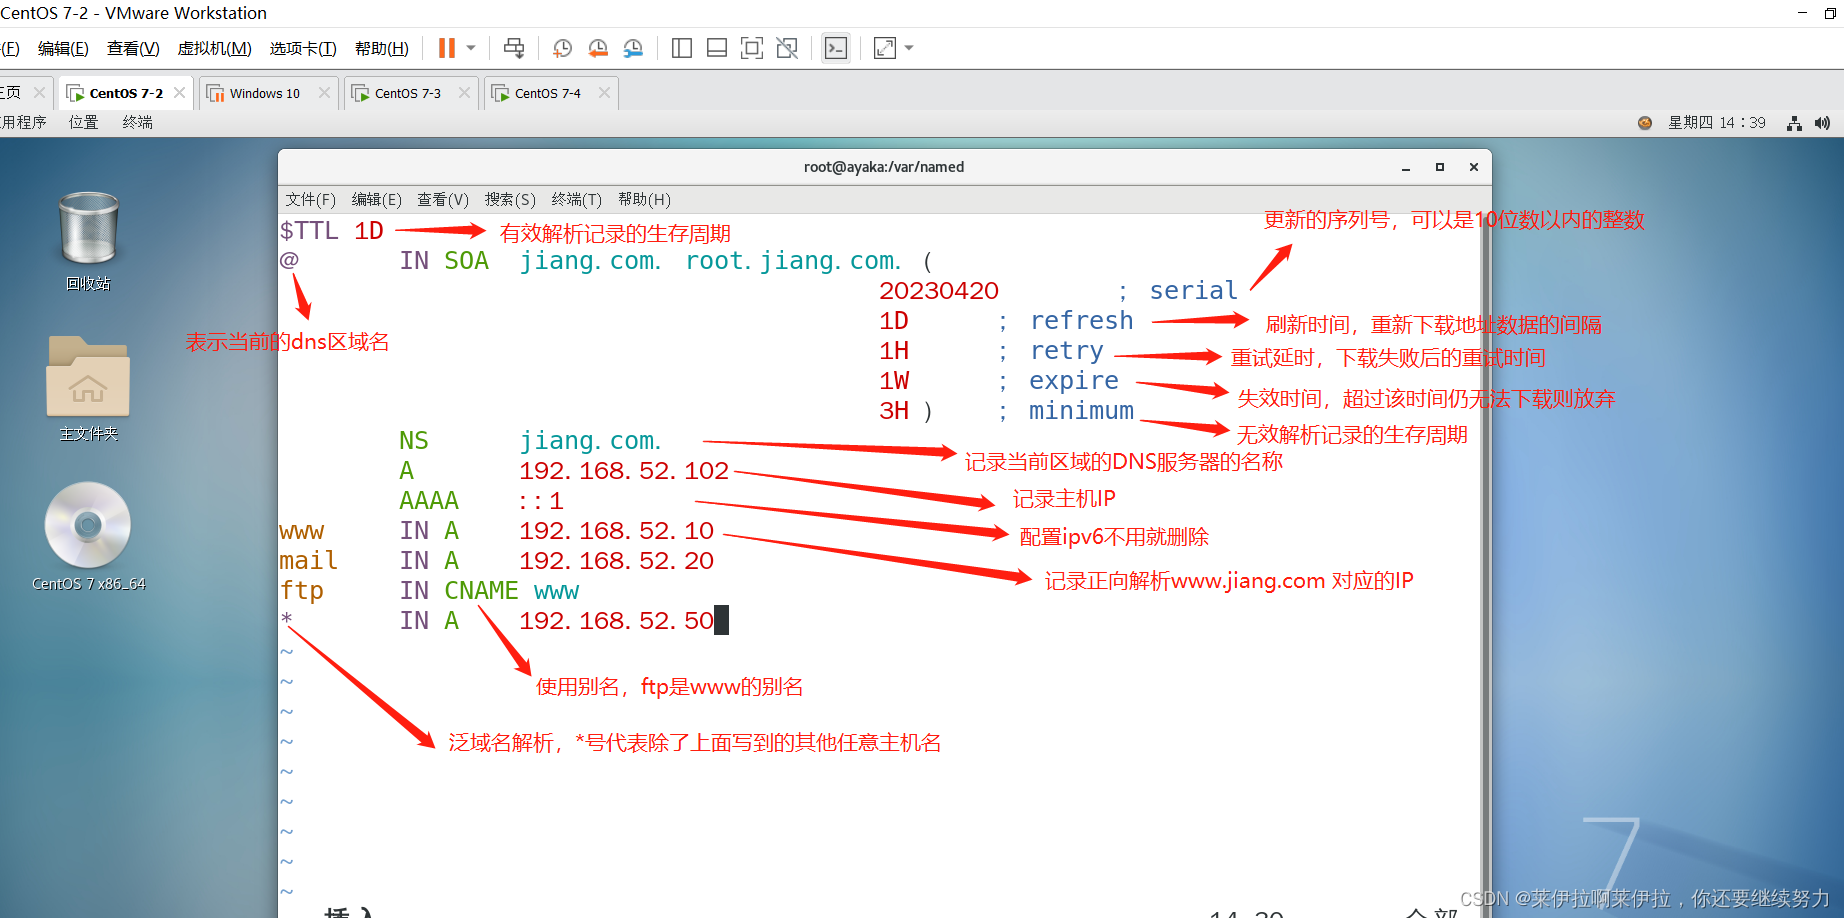1844x918 pixels.
Task: Open VMware 虚拟机(M) menu
Action: click(214, 48)
